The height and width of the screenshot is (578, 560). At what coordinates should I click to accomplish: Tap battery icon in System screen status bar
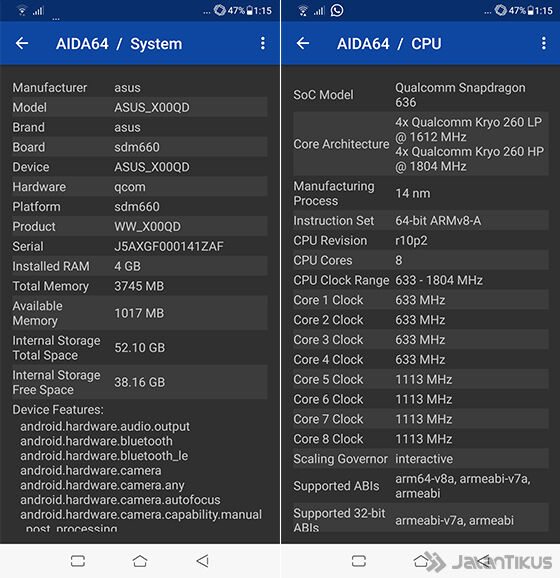coord(250,11)
